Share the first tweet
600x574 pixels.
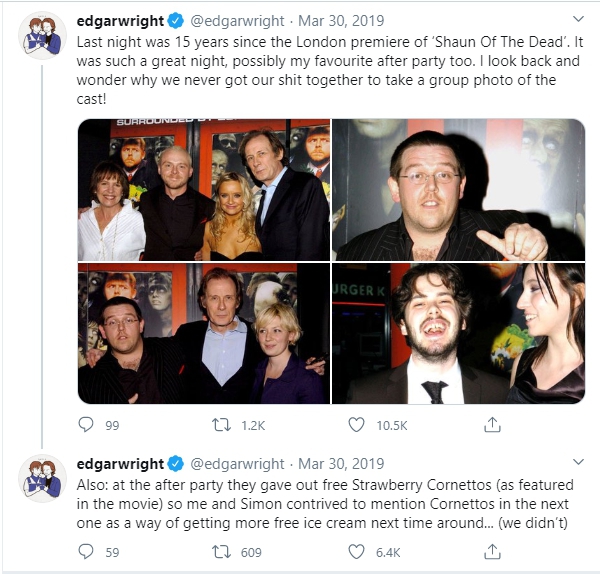coord(492,425)
